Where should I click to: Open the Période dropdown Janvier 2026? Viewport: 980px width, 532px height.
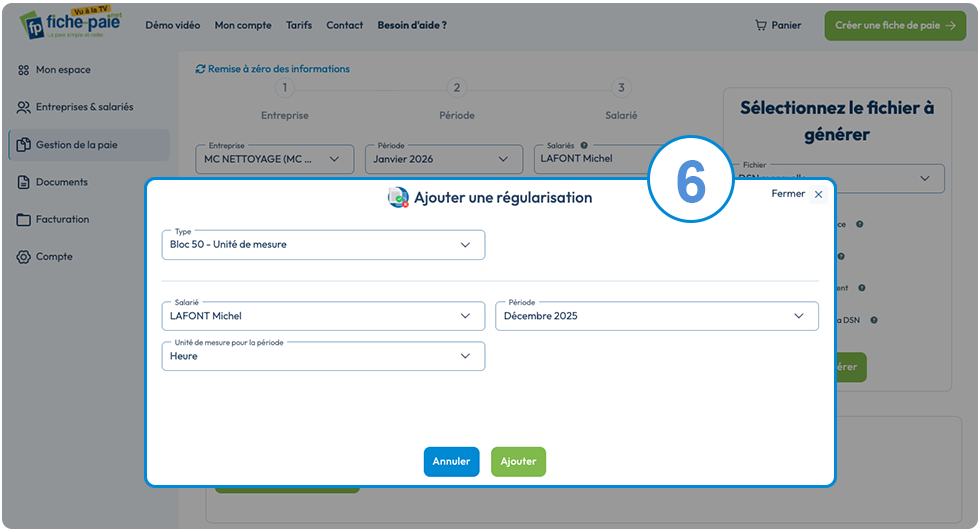tap(444, 159)
